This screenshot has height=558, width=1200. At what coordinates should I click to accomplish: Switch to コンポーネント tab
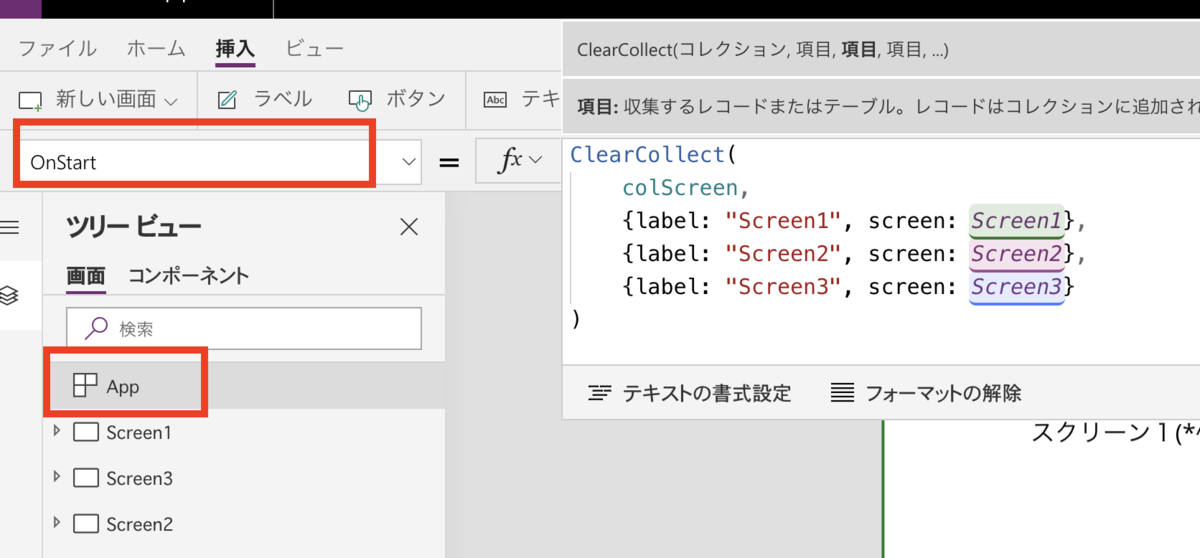coord(188,276)
